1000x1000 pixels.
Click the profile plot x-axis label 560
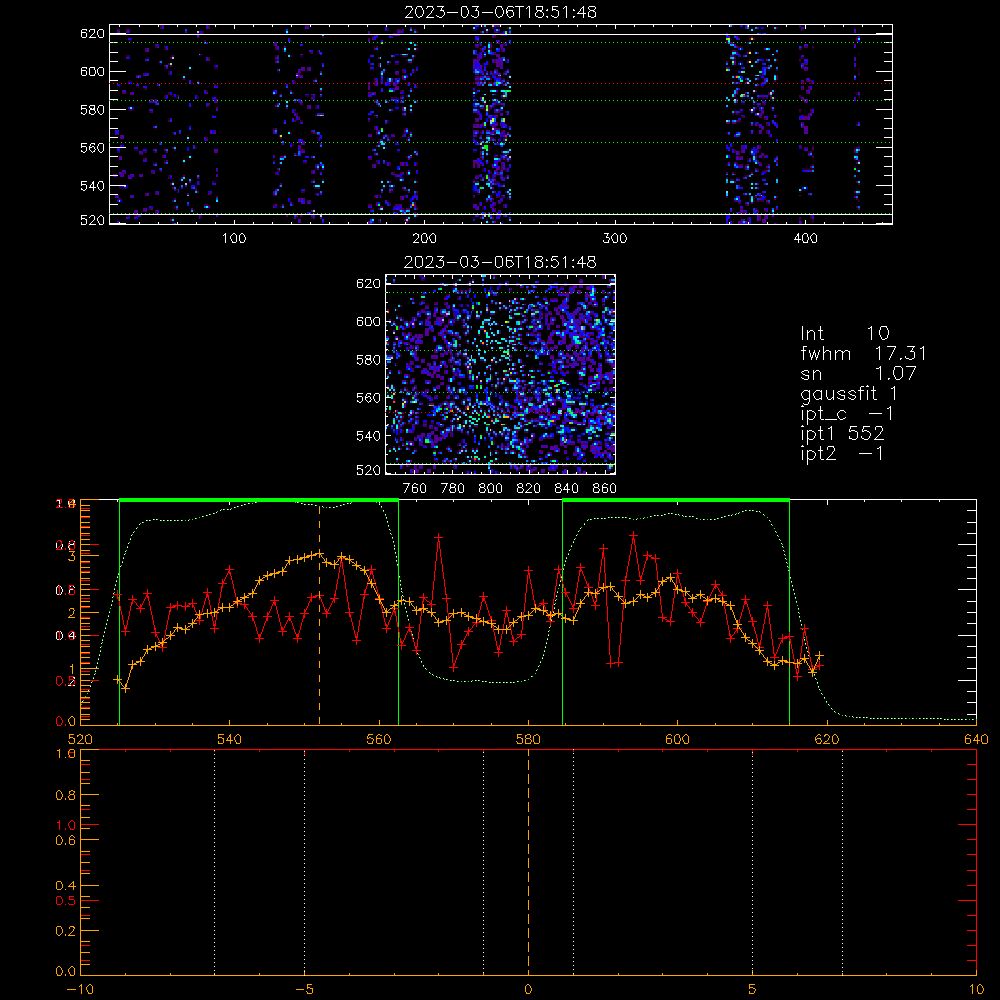(x=379, y=739)
